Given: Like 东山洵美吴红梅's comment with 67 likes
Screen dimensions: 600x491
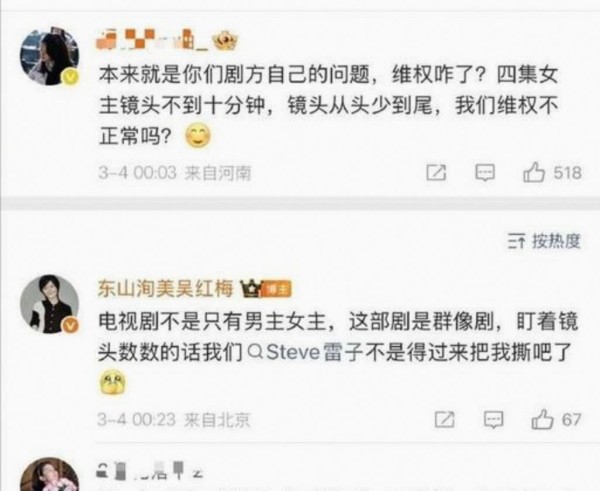Looking at the screenshot, I should click(542, 419).
